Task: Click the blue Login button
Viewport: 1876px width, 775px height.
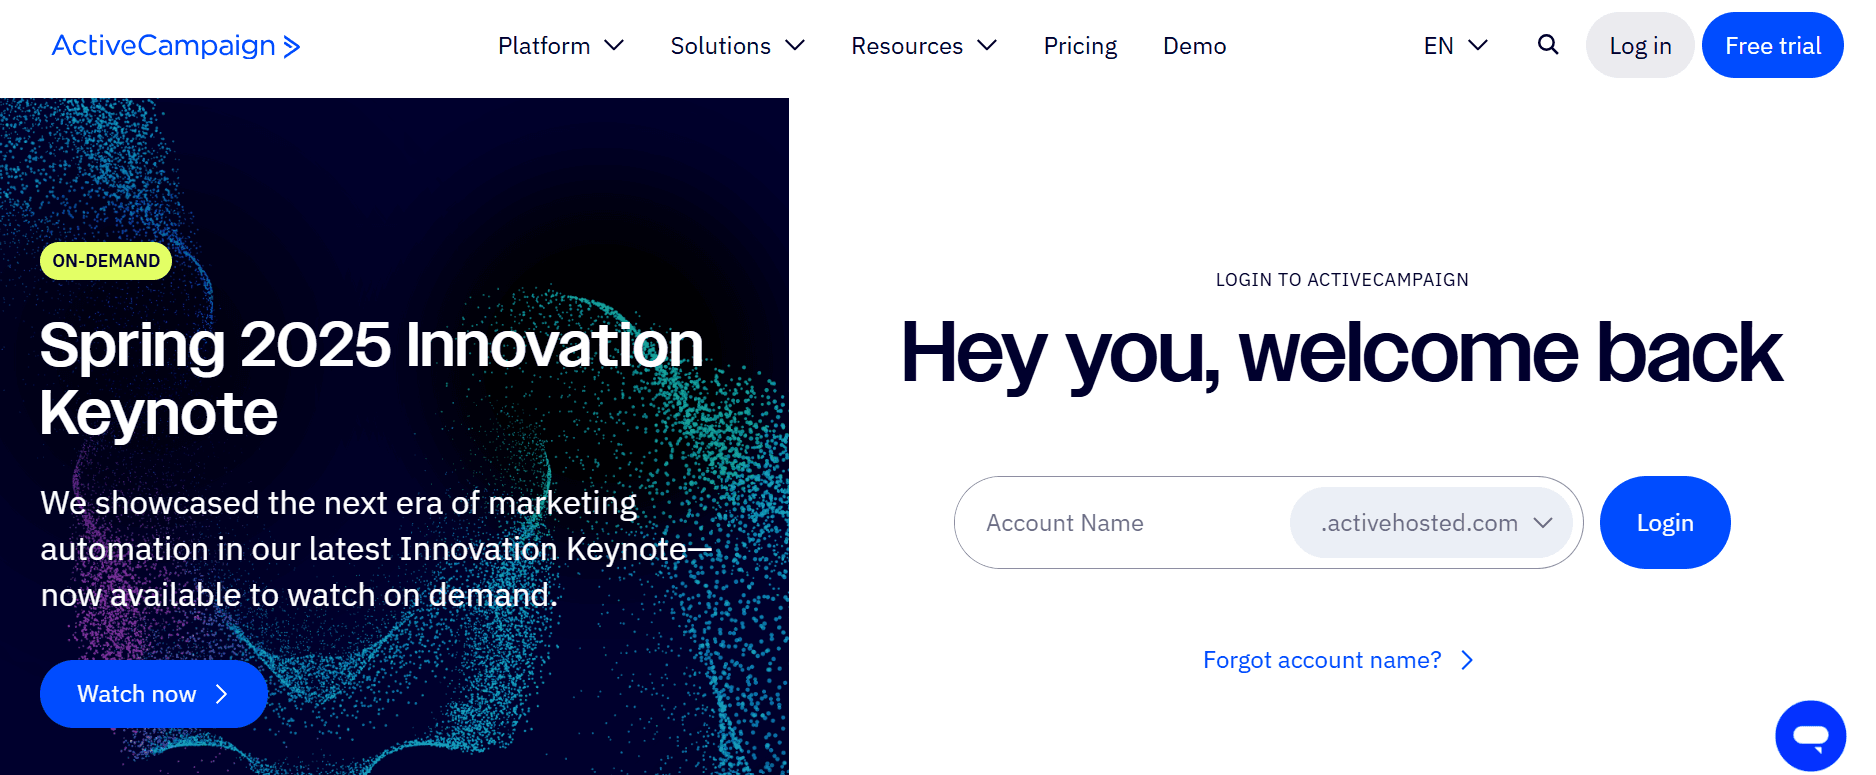Action: point(1665,523)
